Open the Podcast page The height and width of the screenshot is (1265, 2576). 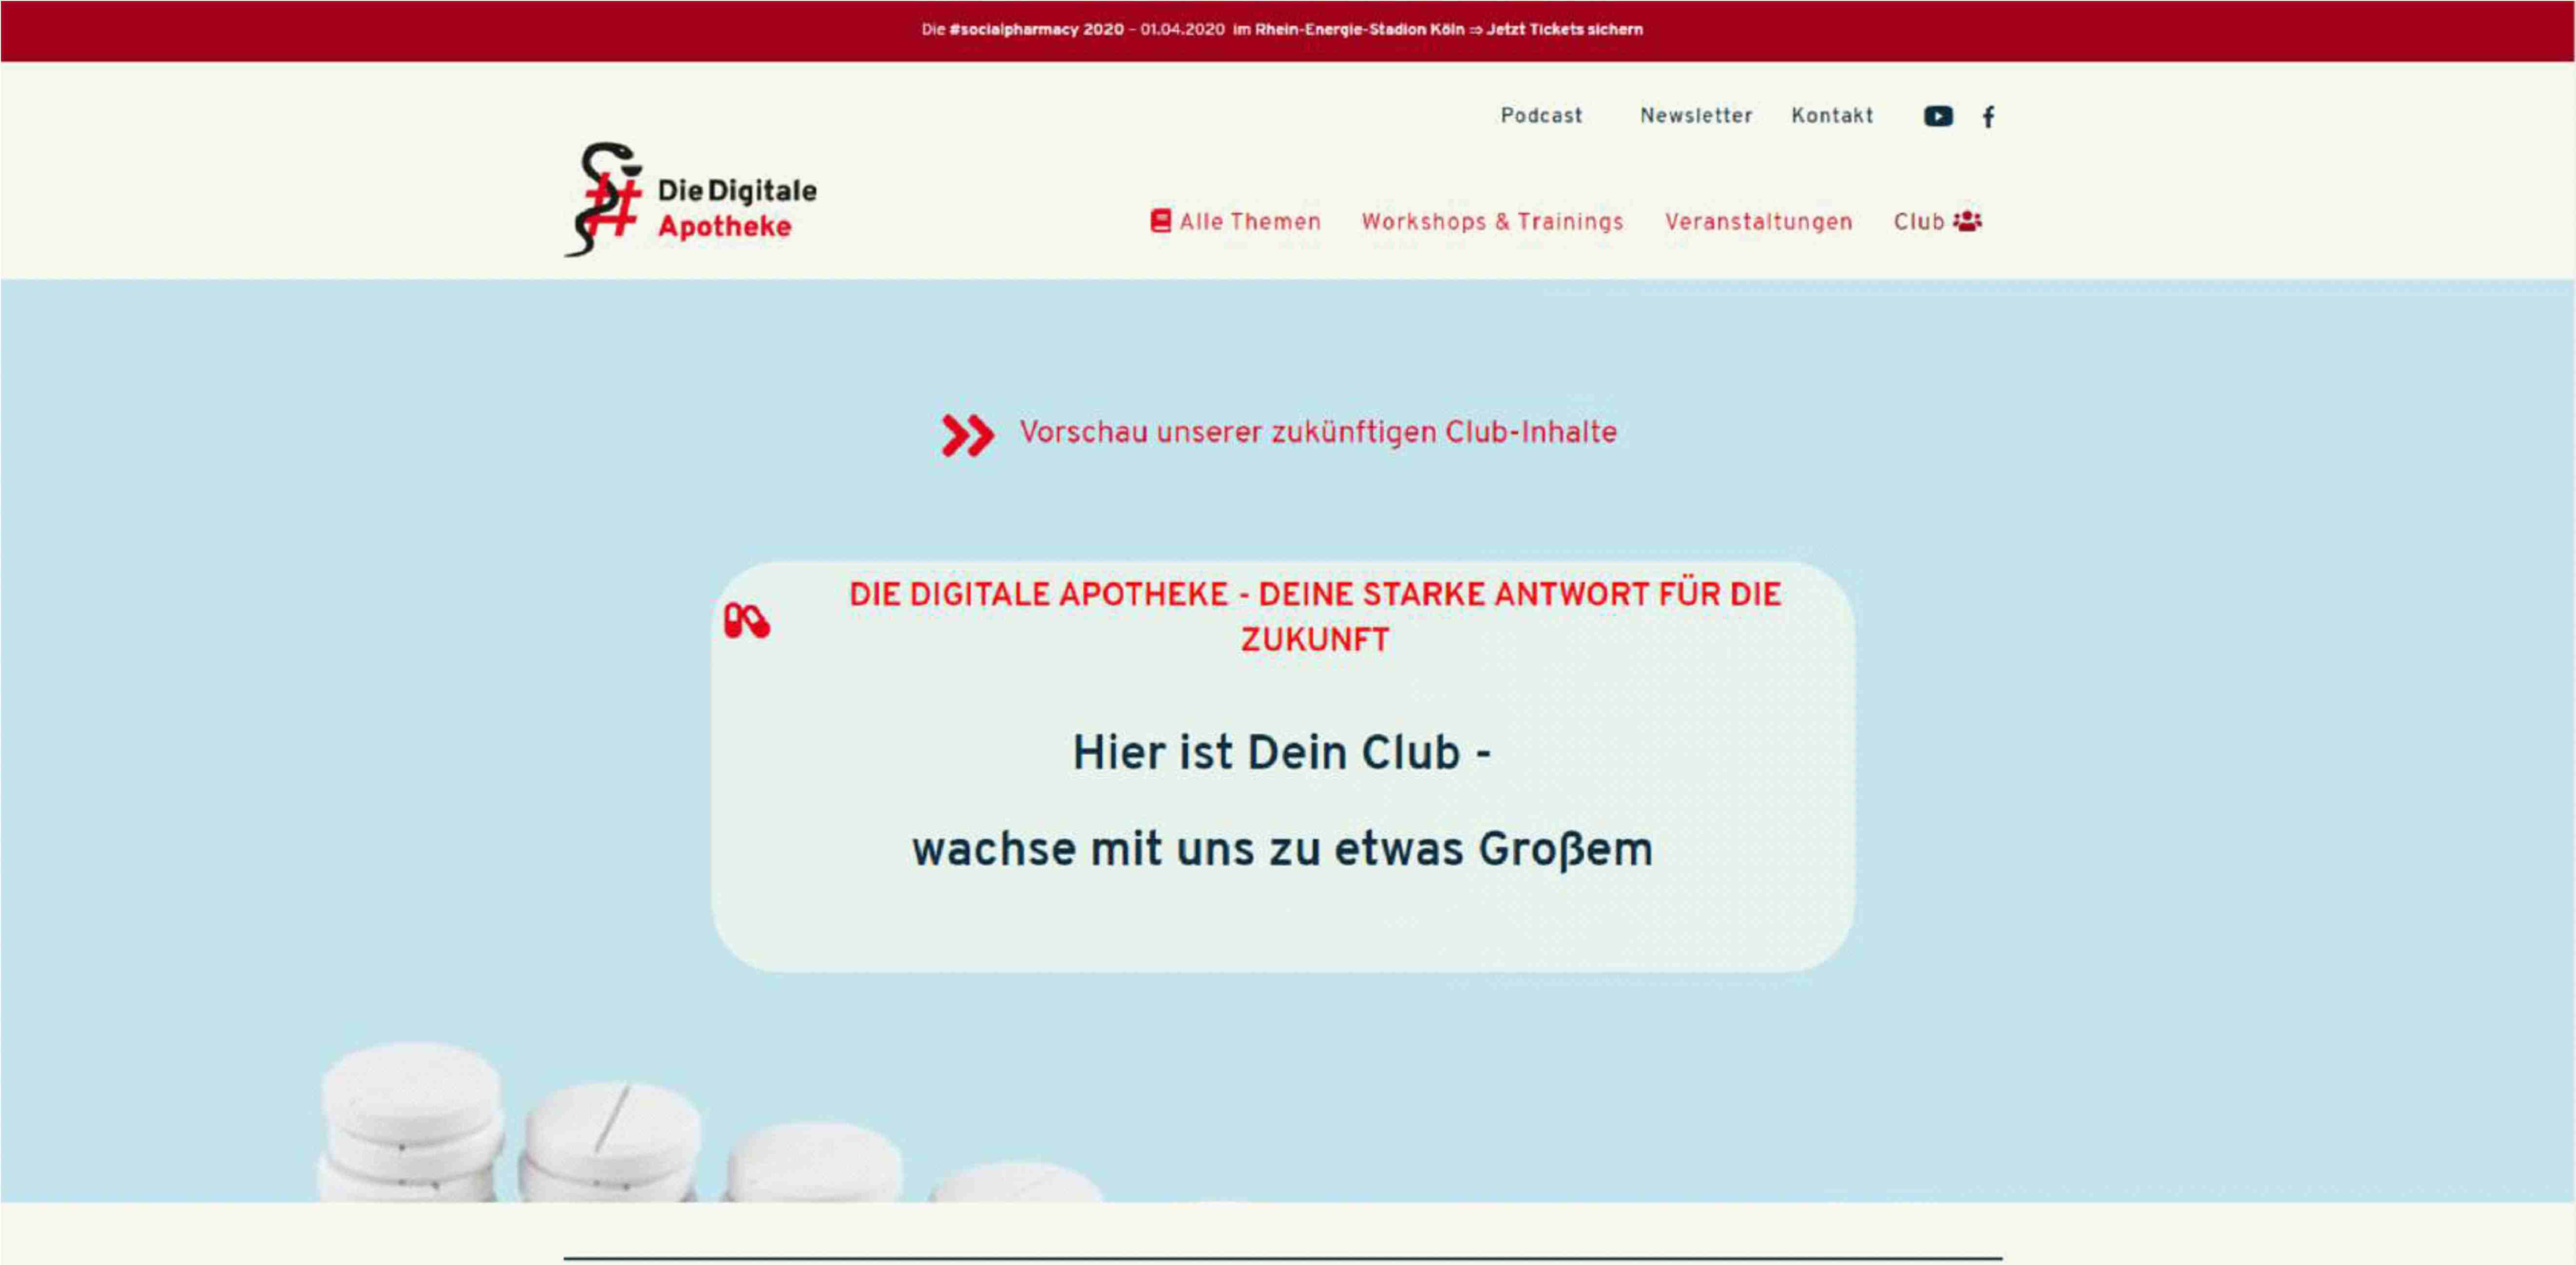coord(1541,116)
